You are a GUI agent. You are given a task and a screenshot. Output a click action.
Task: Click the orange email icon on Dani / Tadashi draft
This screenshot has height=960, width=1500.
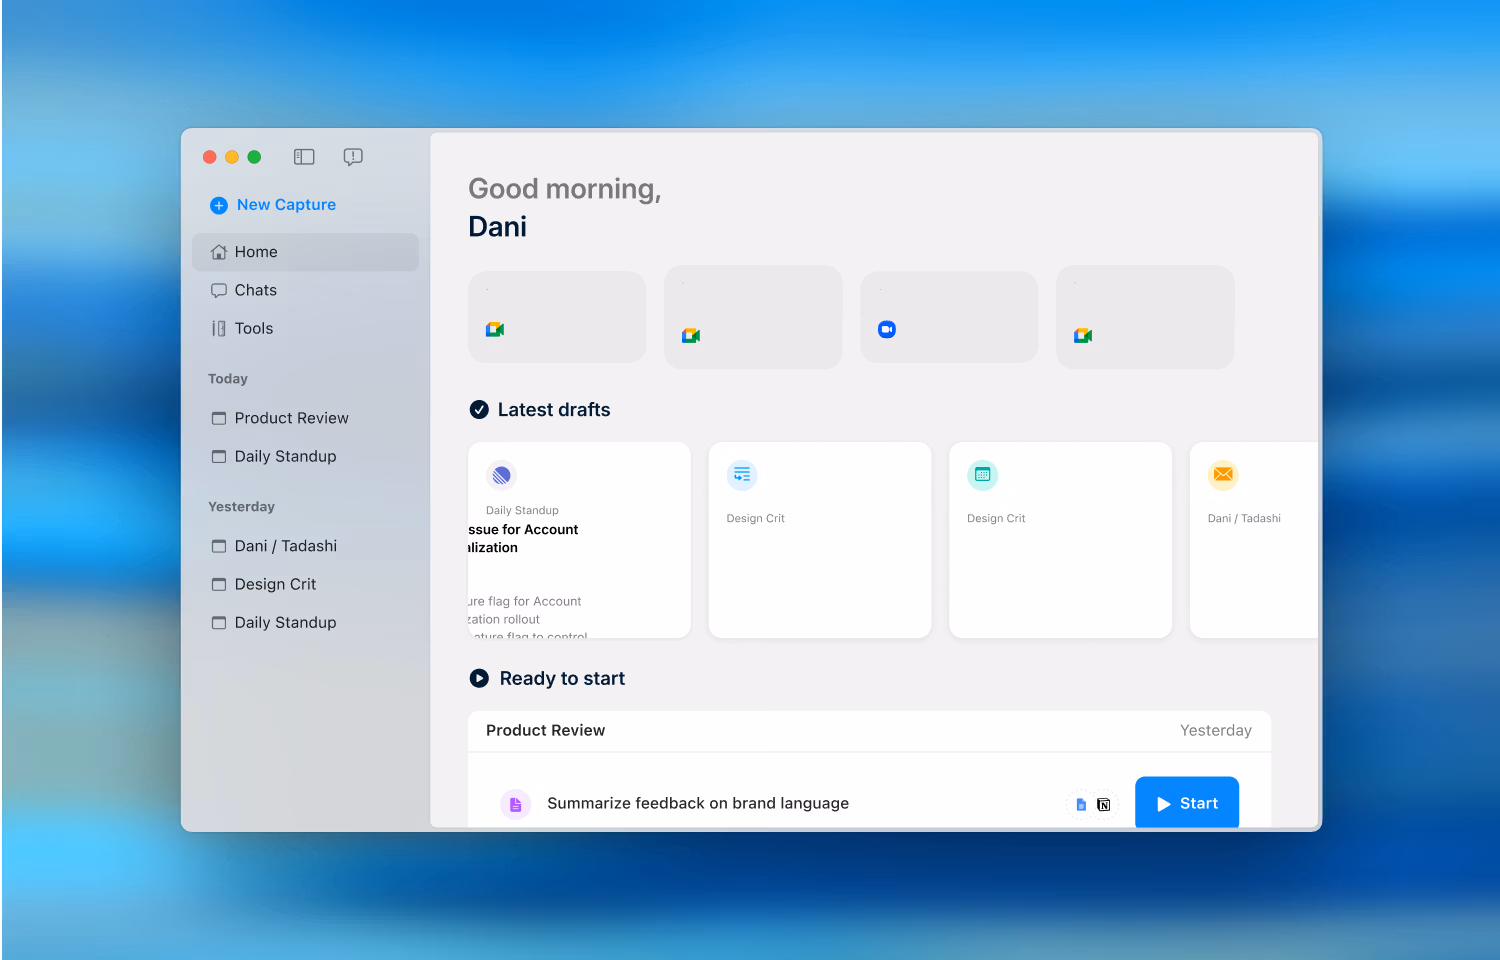[1222, 475]
